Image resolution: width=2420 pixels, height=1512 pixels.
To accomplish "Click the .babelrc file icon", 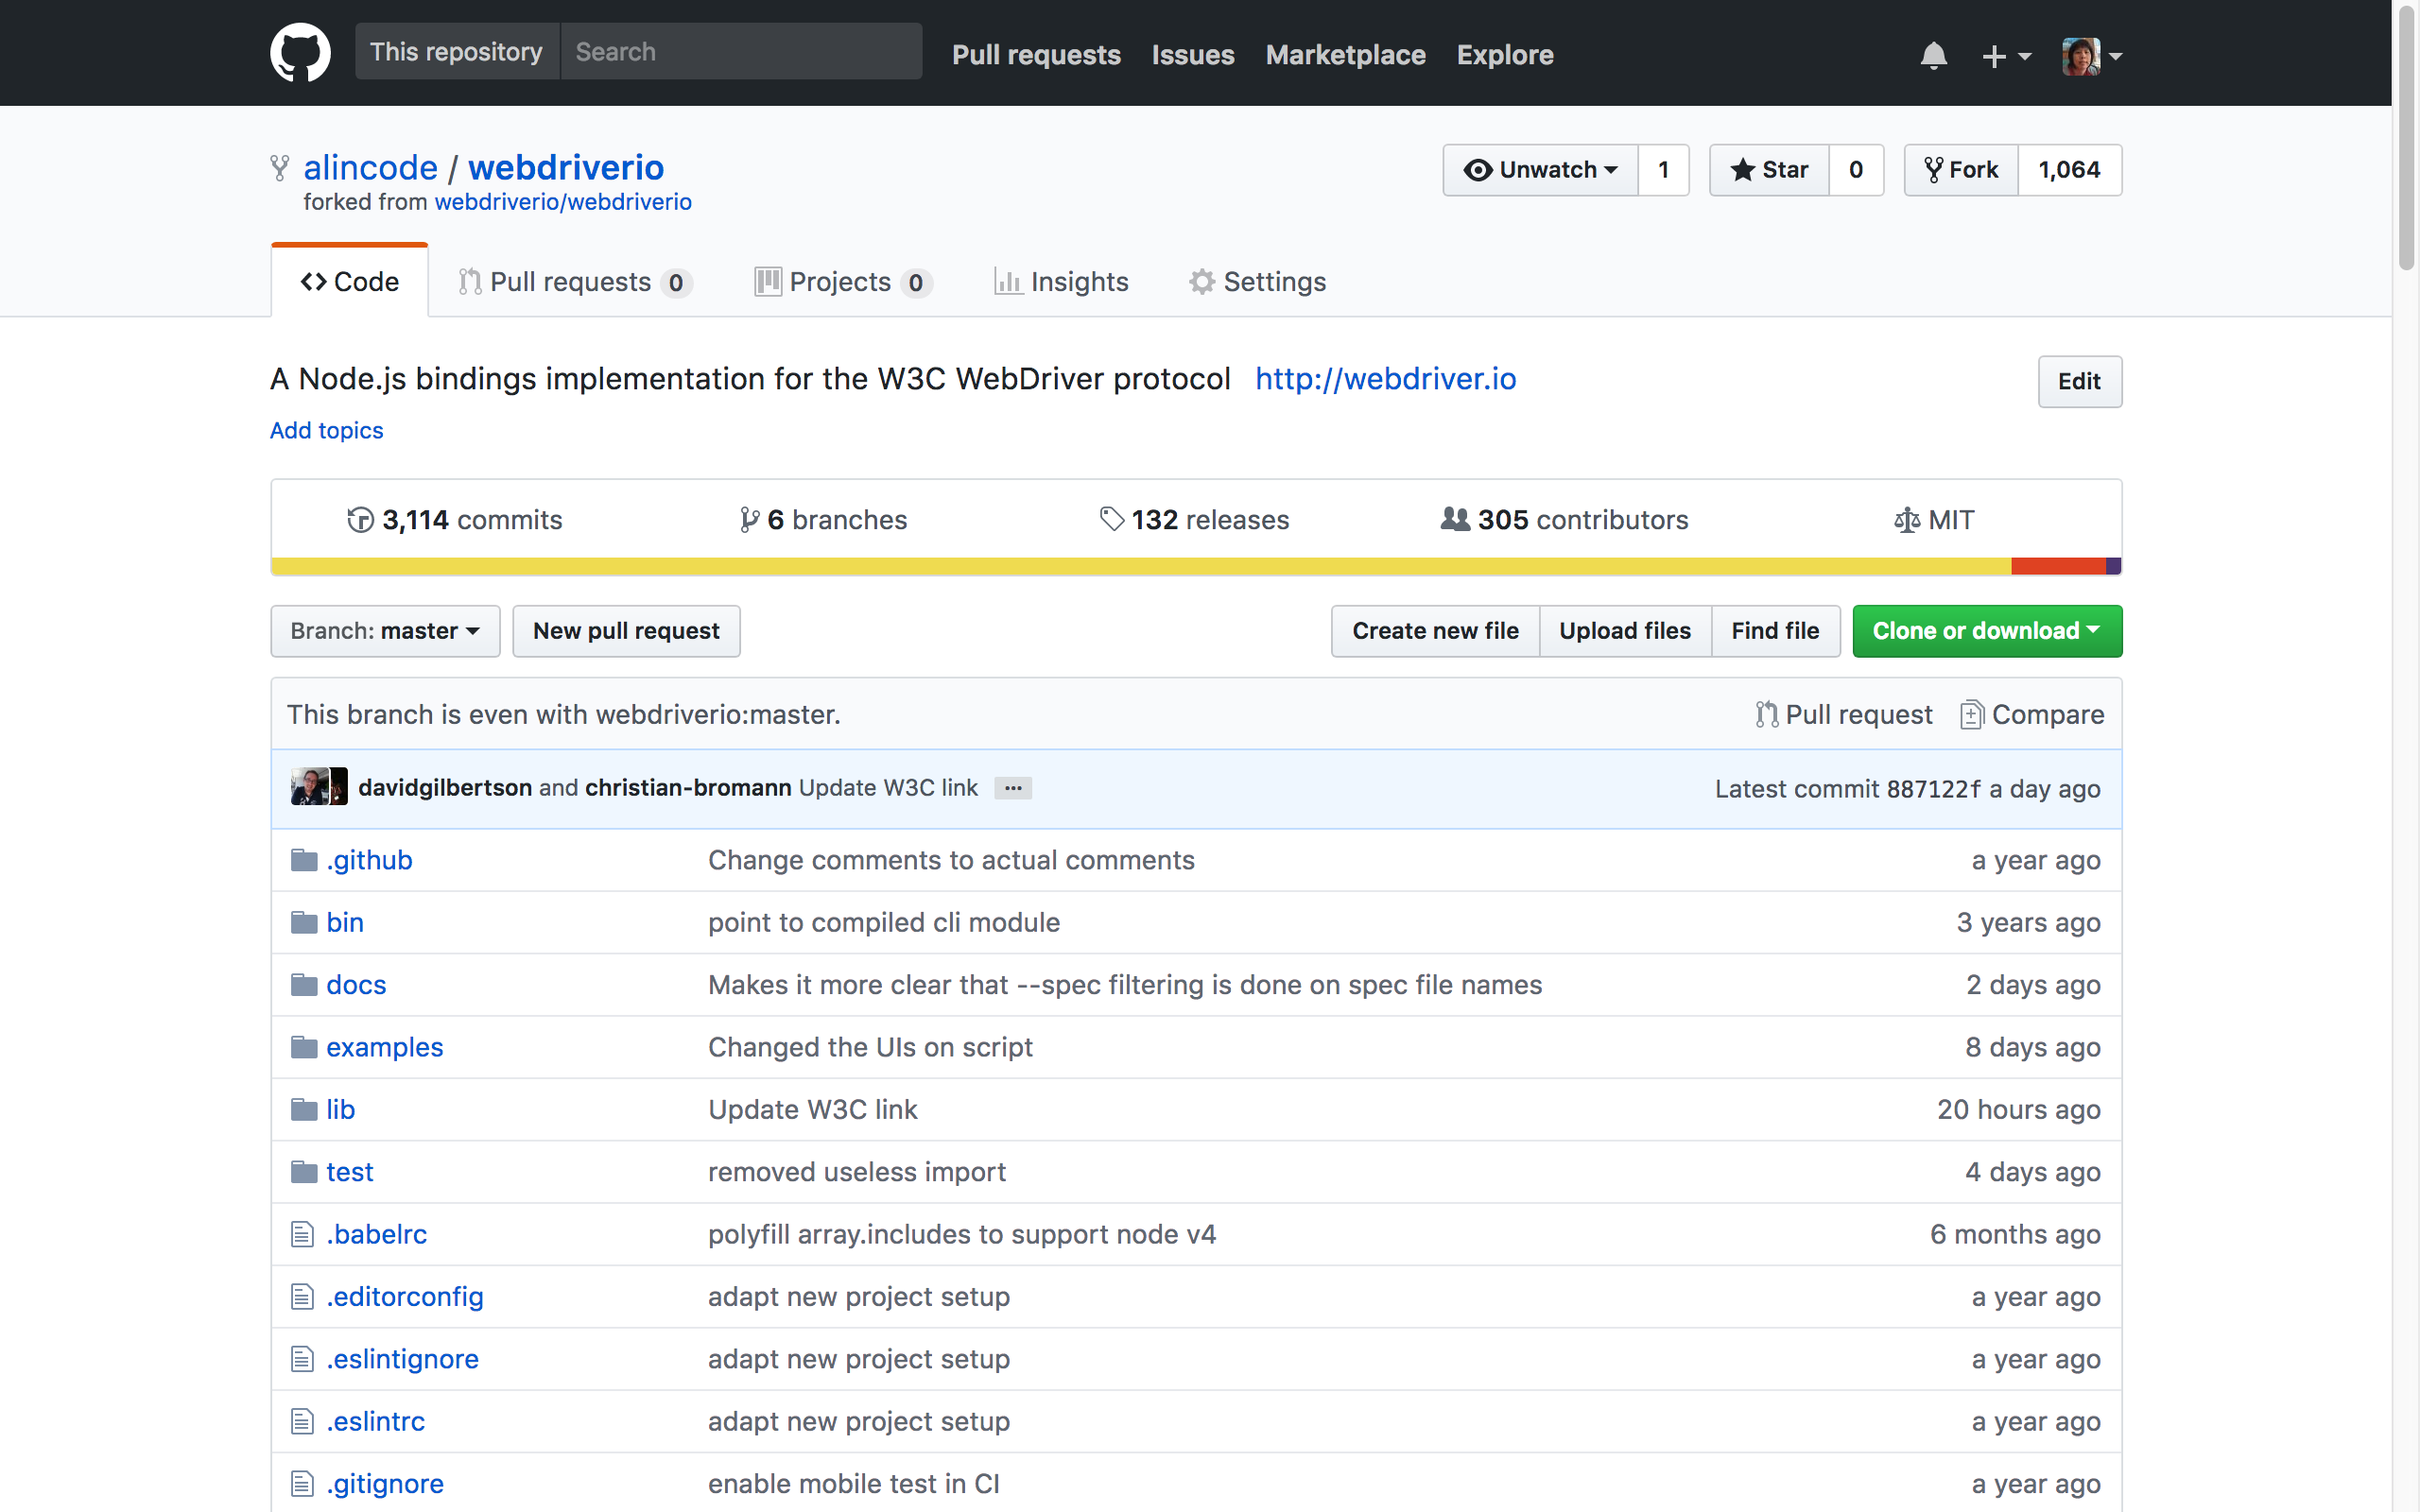I will pyautogui.click(x=302, y=1235).
